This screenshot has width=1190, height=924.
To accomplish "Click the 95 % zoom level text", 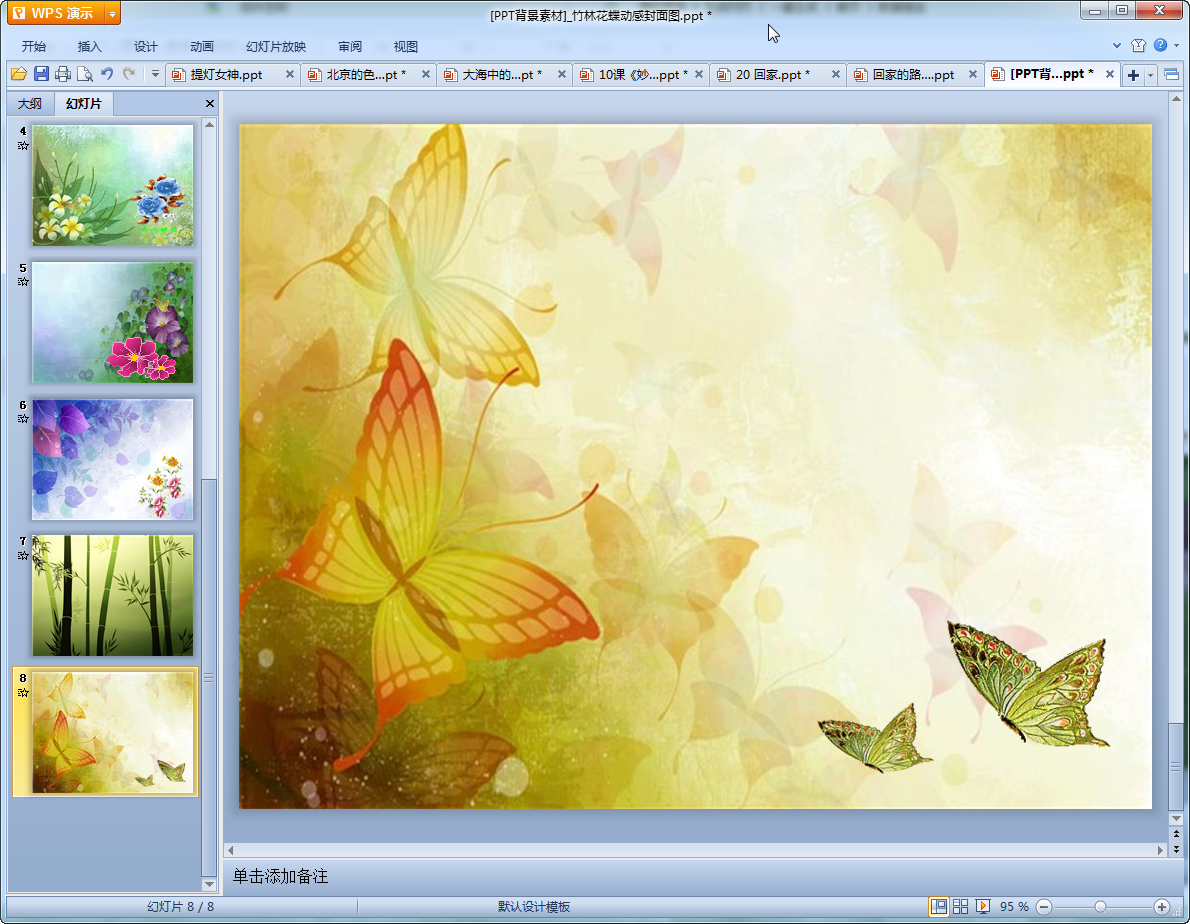I will (1014, 907).
